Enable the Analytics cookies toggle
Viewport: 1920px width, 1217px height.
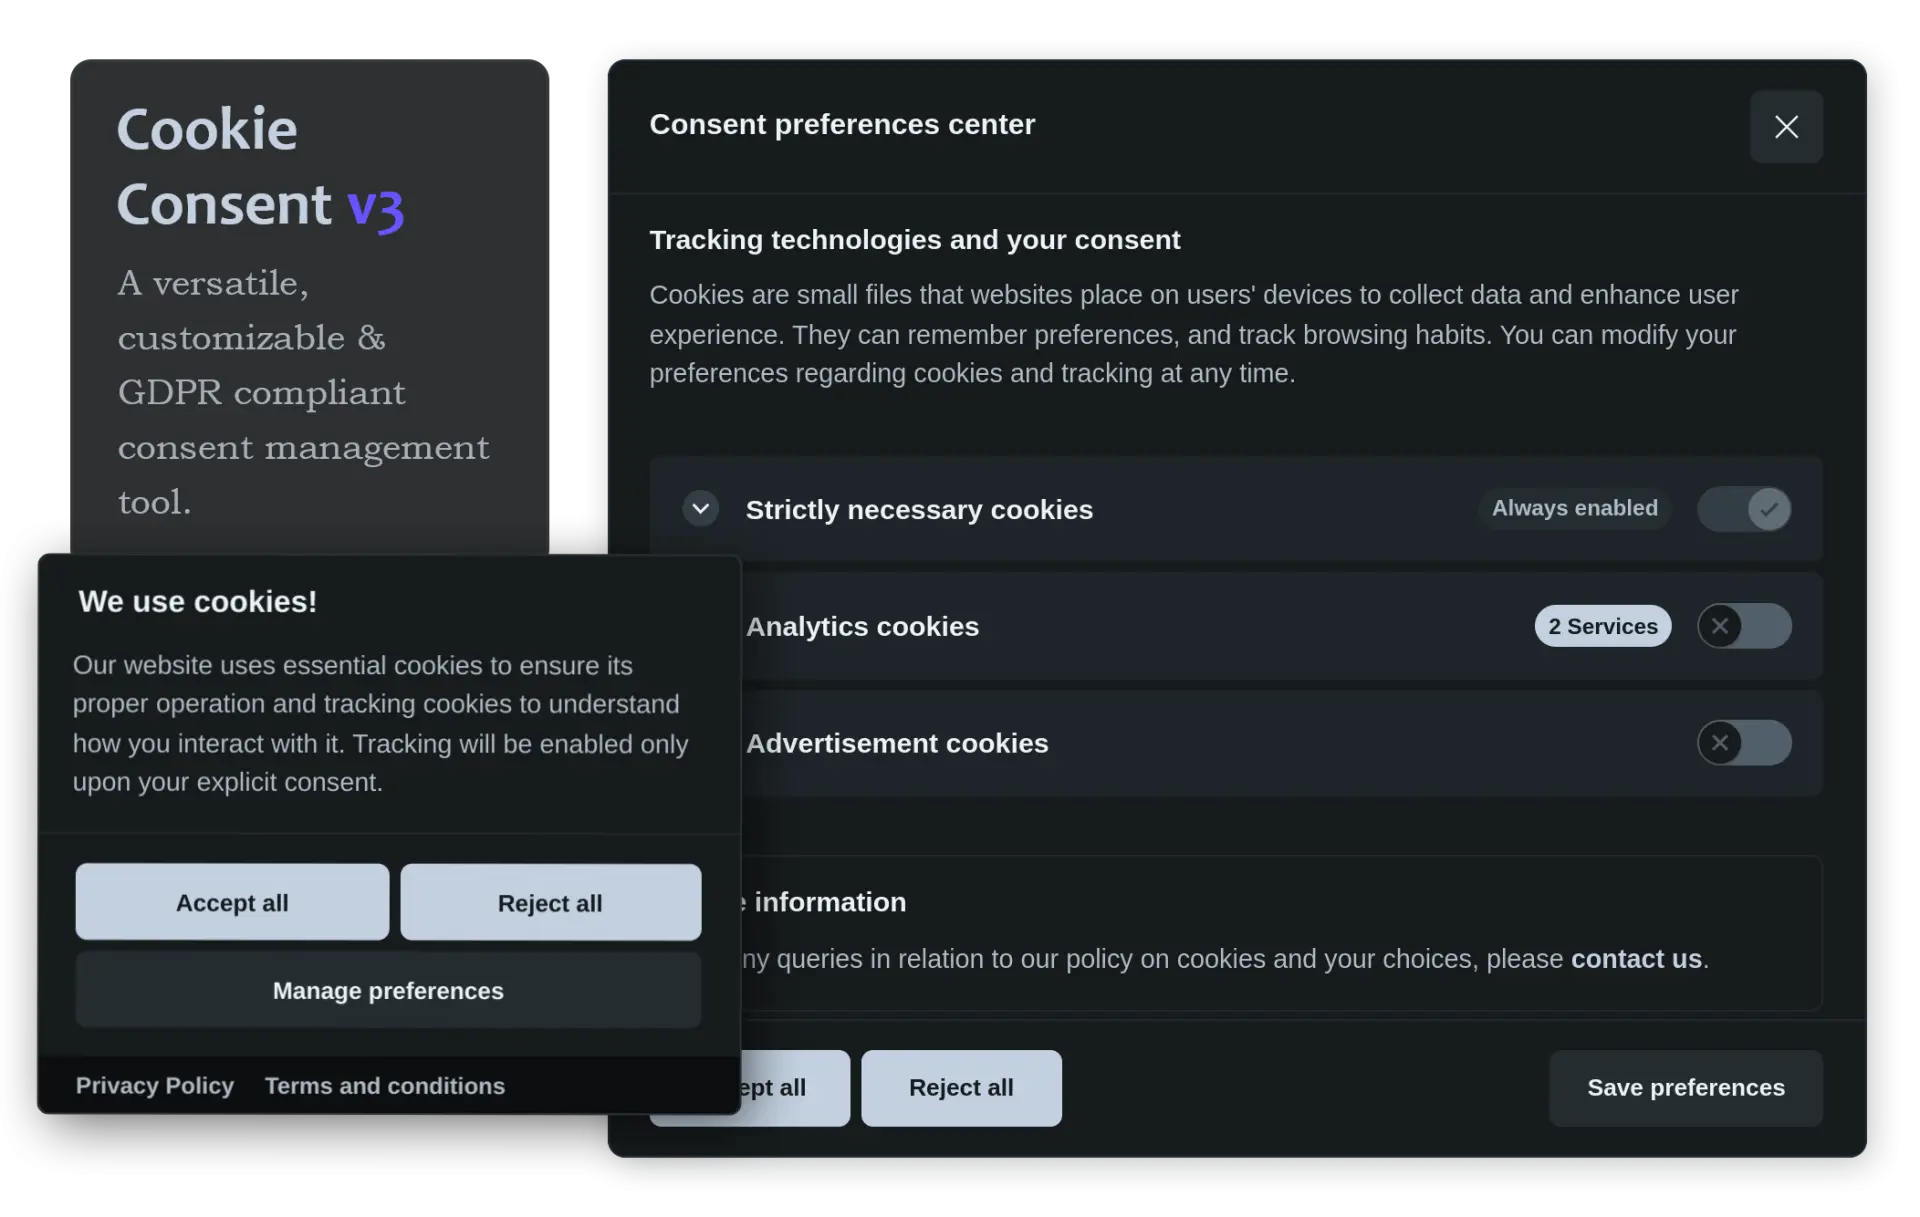pos(1744,626)
